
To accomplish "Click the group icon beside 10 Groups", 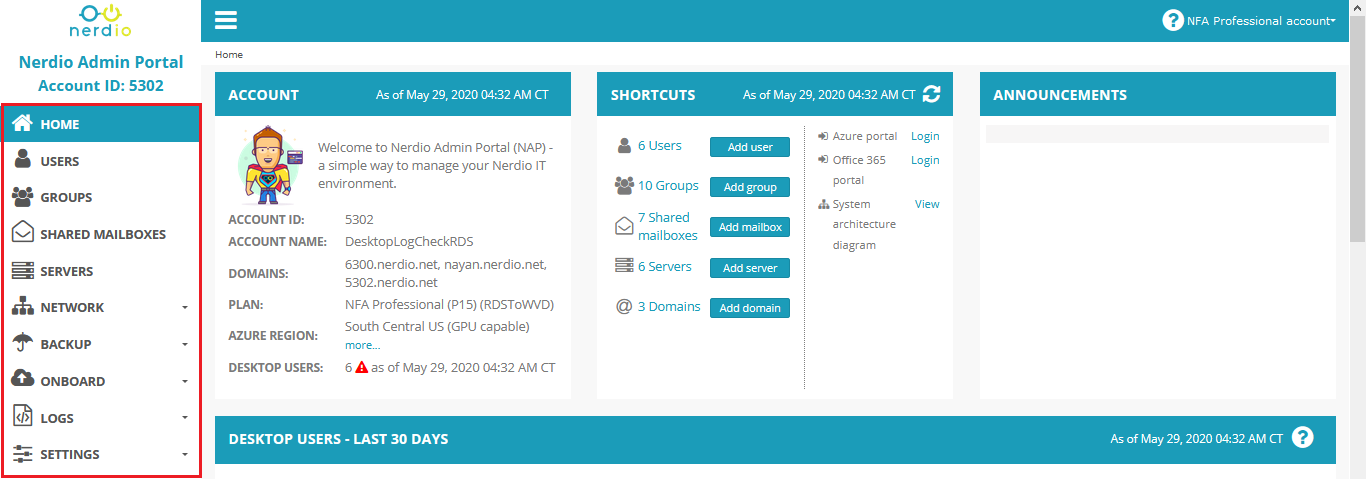I will (624, 185).
